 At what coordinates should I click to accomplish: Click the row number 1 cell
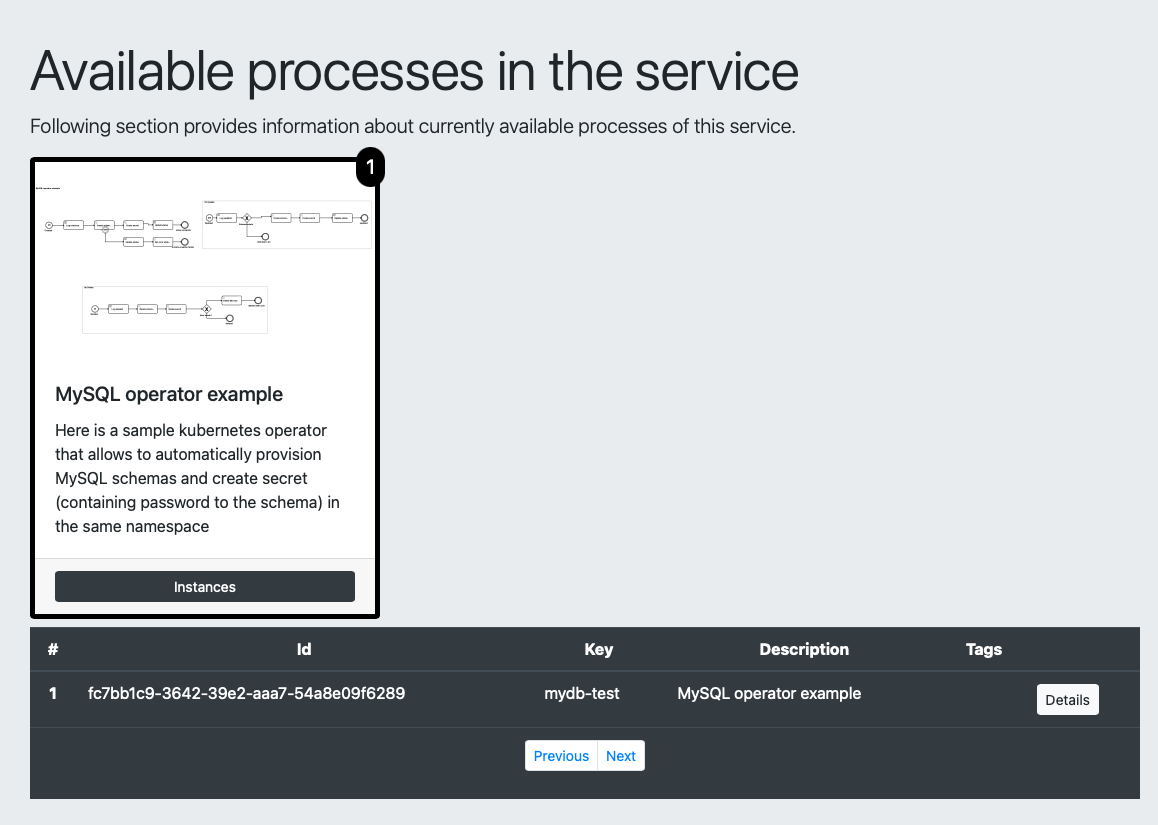52,694
